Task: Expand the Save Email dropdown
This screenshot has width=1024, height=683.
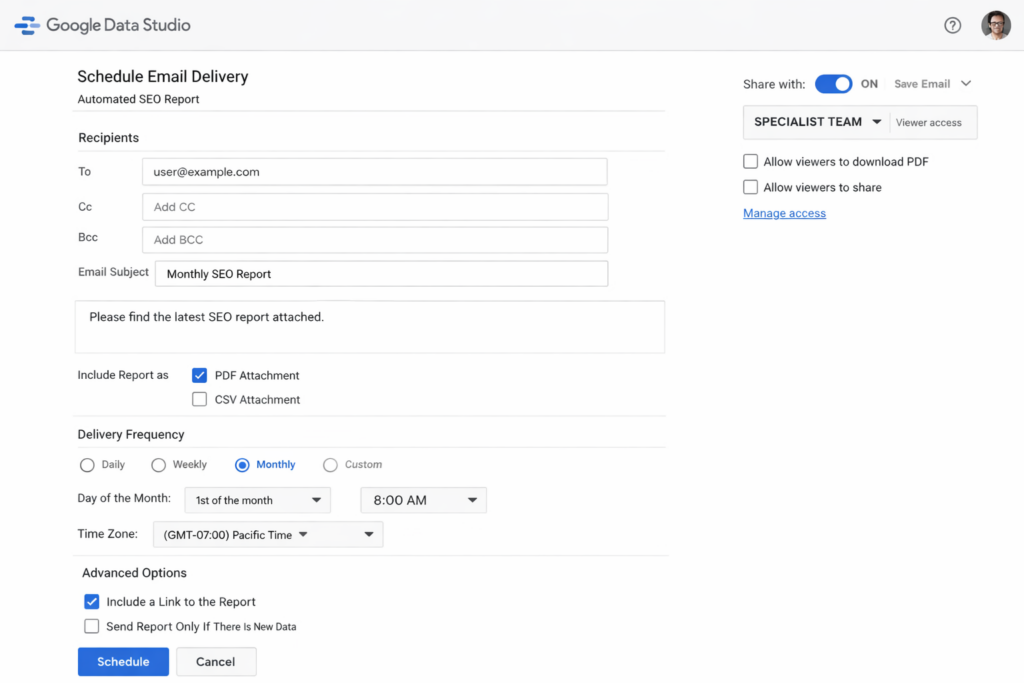Action: [932, 84]
